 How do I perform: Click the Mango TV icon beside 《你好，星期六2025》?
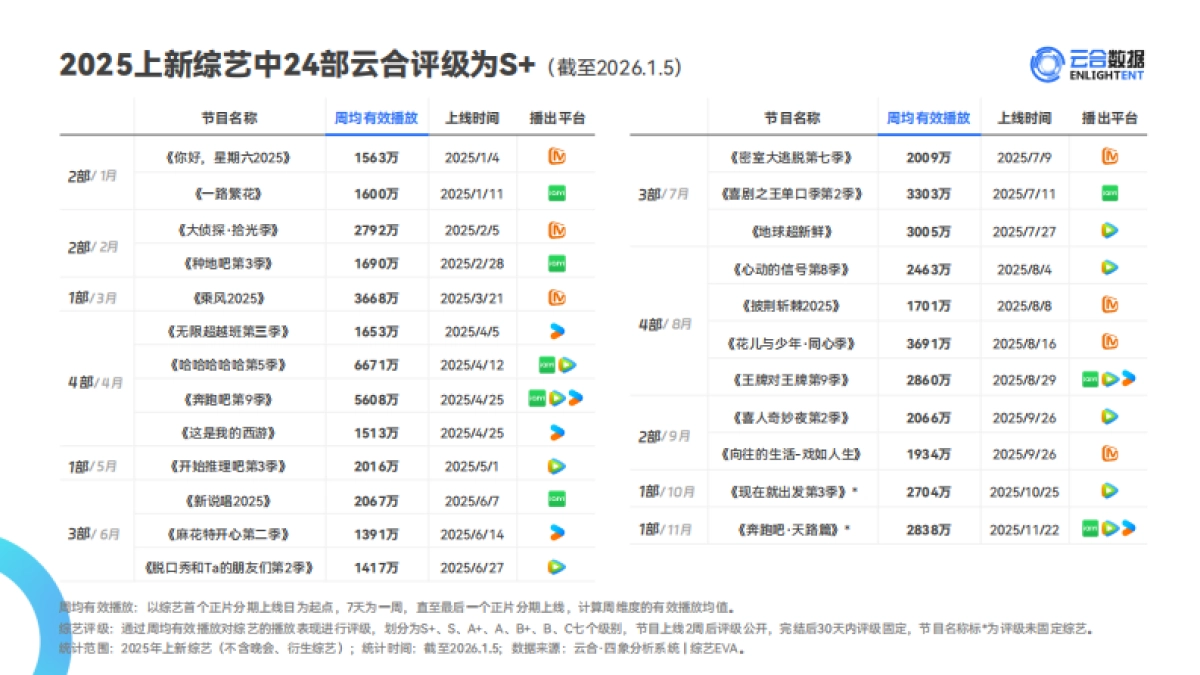557,157
